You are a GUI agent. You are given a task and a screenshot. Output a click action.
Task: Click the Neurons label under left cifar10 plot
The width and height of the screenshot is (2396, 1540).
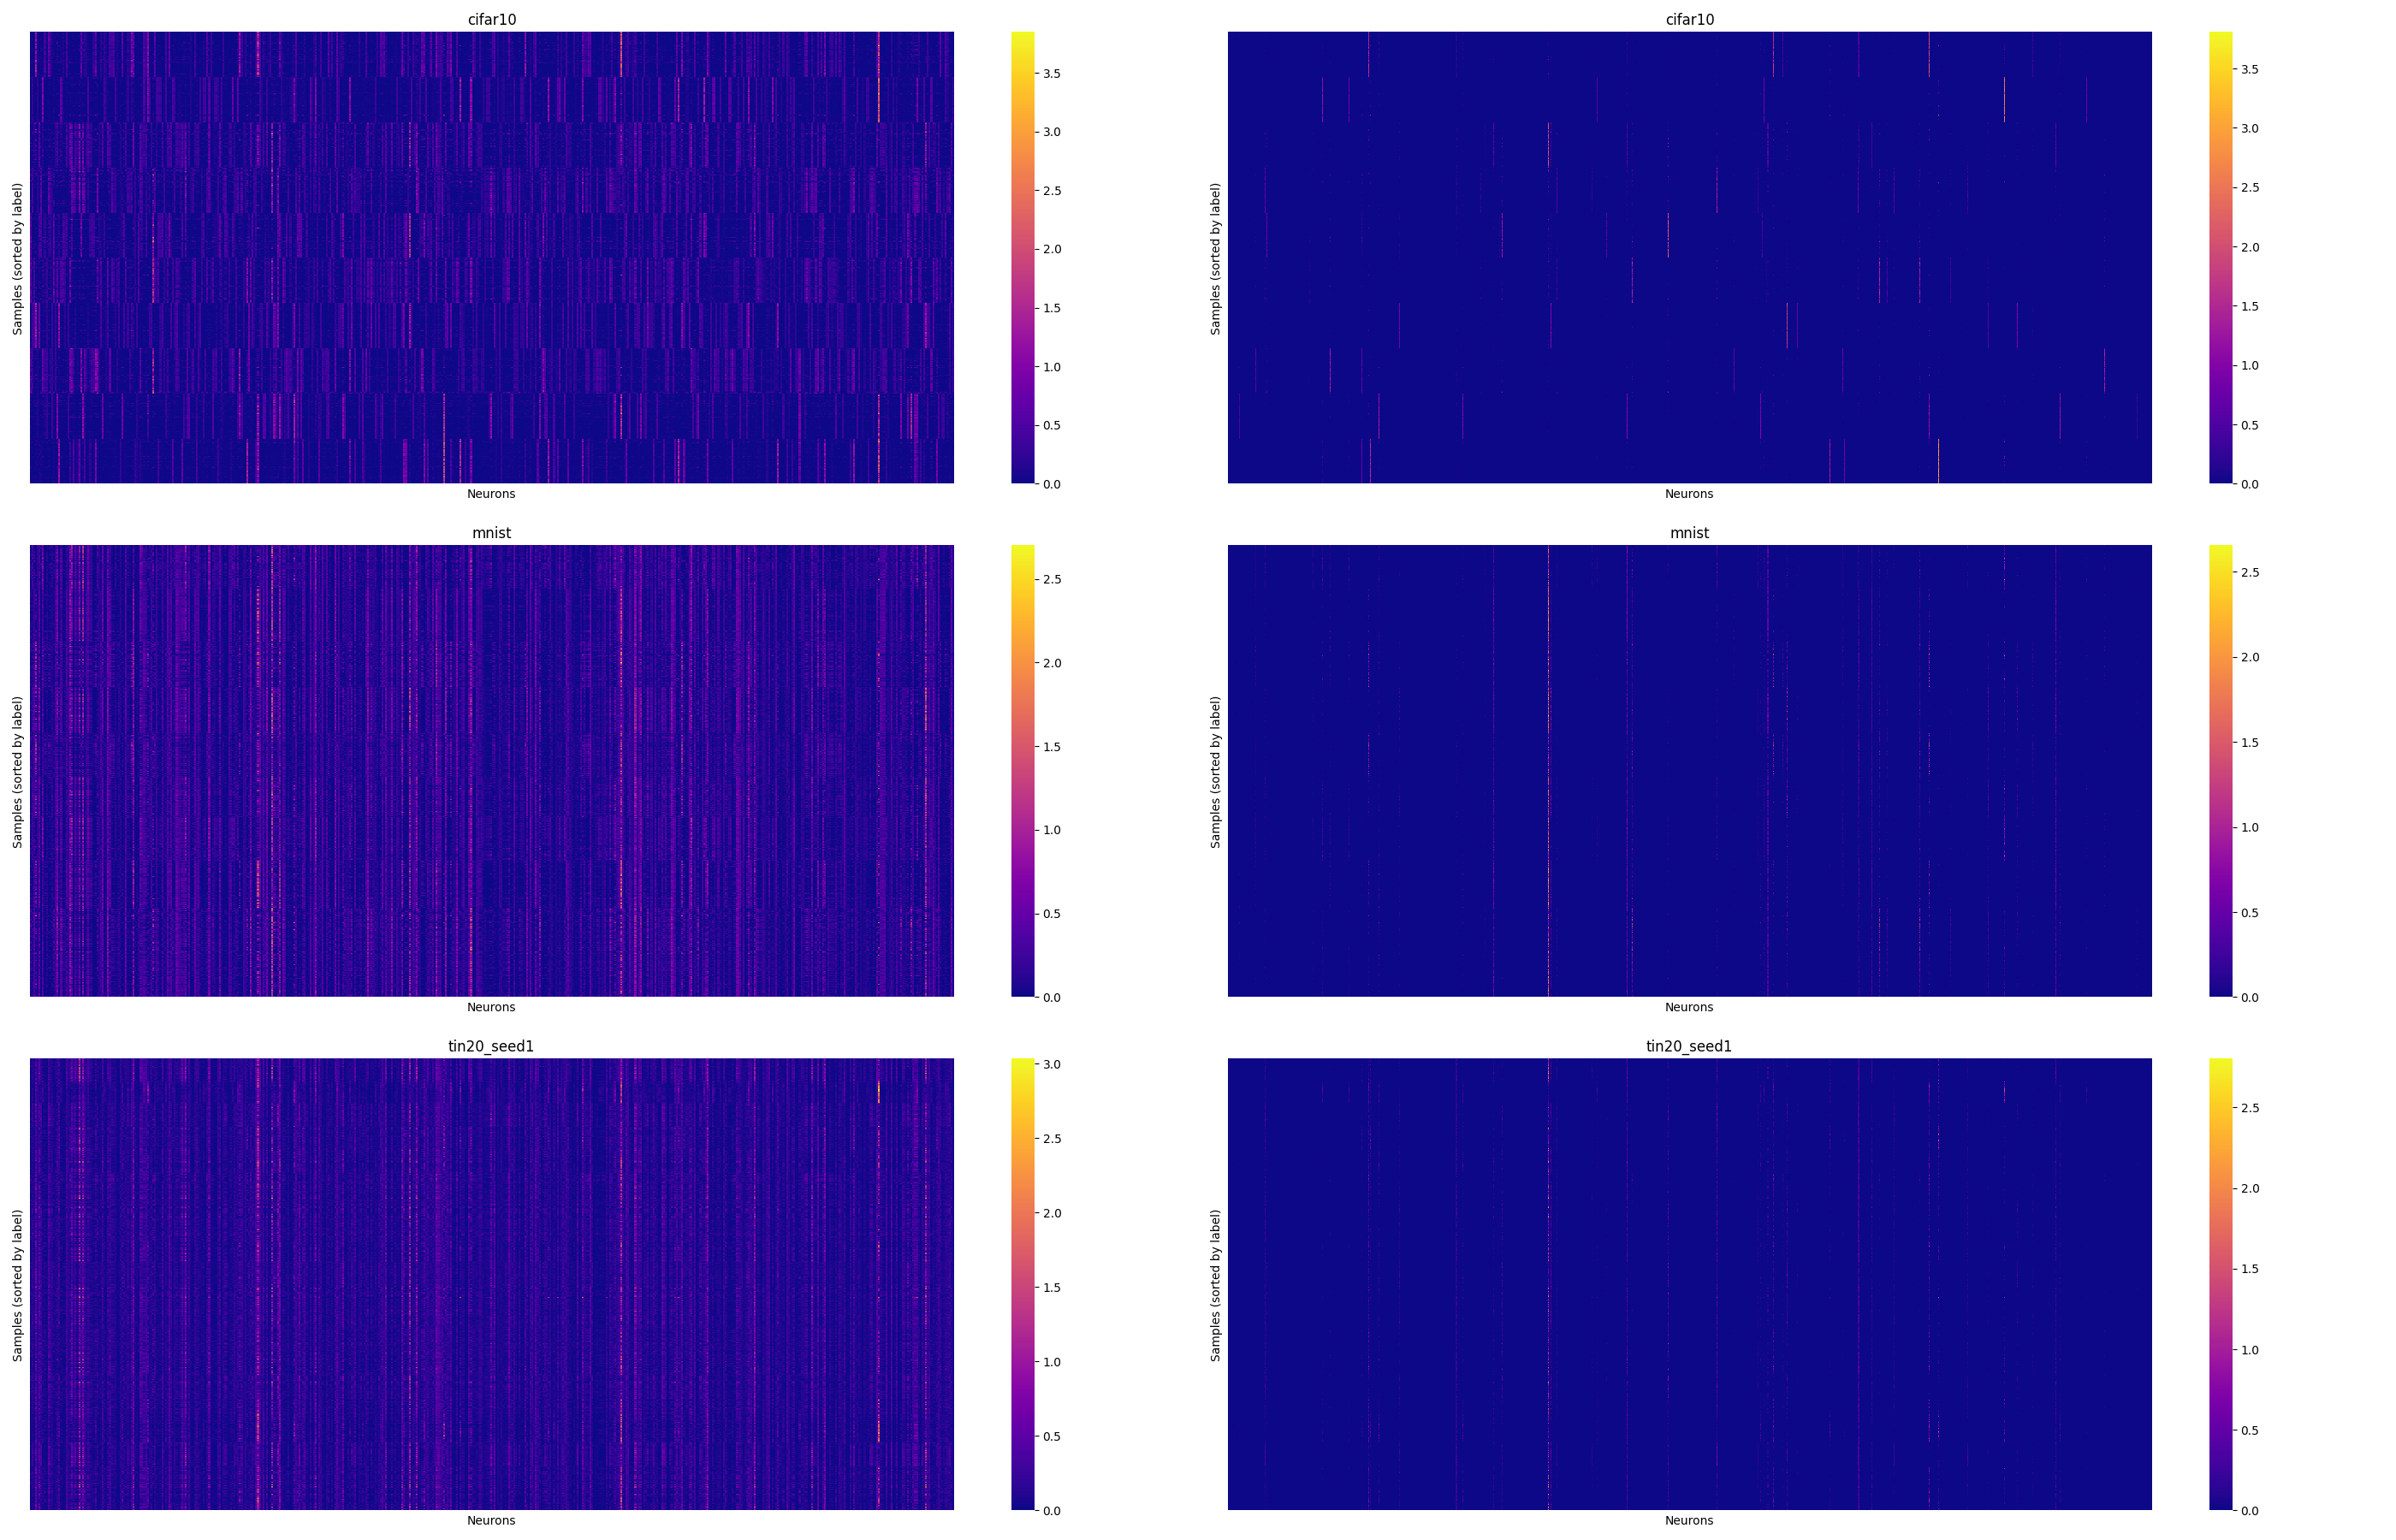click(x=491, y=494)
